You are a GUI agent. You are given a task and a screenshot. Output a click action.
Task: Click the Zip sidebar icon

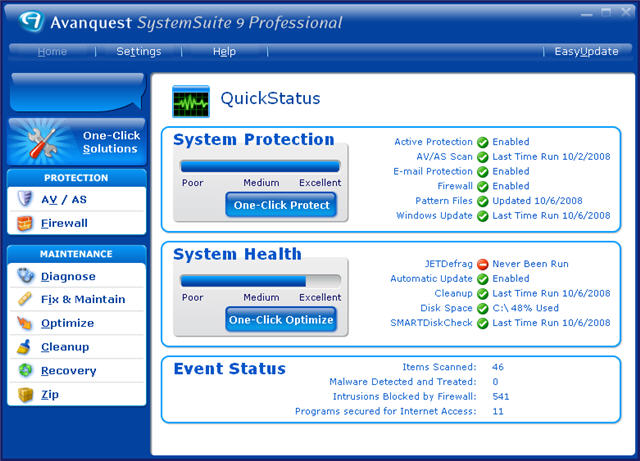[x=26, y=394]
